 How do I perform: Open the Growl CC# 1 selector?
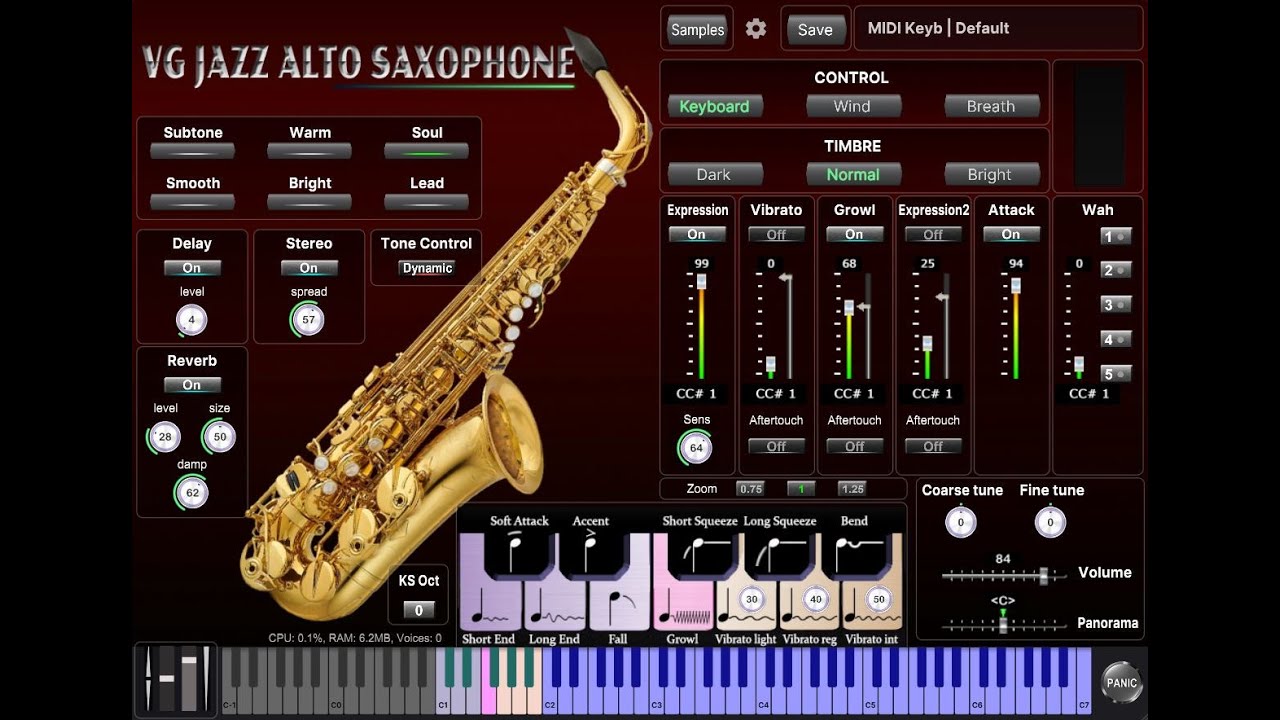point(854,393)
